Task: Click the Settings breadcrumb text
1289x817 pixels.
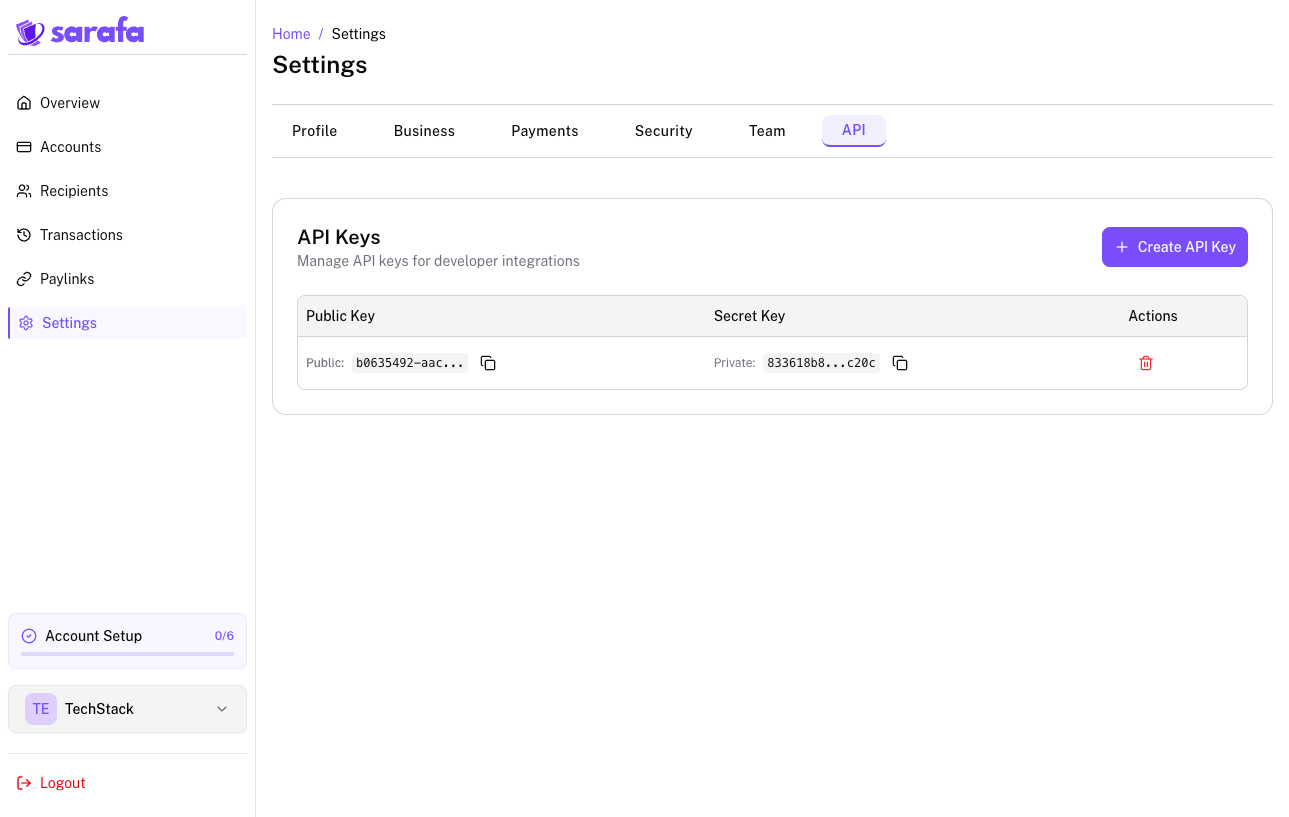Action: [358, 34]
